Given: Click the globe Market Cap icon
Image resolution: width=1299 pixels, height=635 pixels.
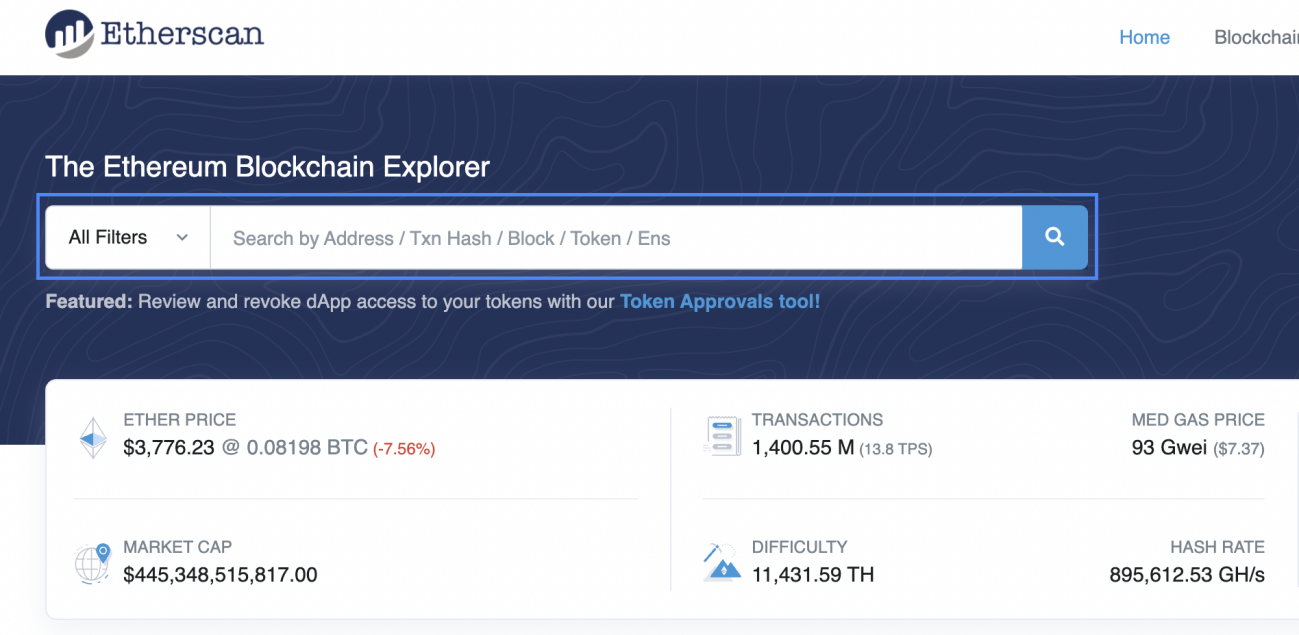Looking at the screenshot, I should pos(92,564).
